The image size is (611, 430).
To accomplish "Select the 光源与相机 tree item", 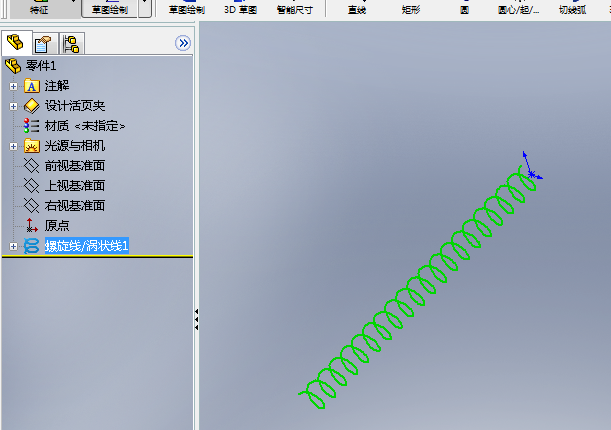I will tap(75, 146).
